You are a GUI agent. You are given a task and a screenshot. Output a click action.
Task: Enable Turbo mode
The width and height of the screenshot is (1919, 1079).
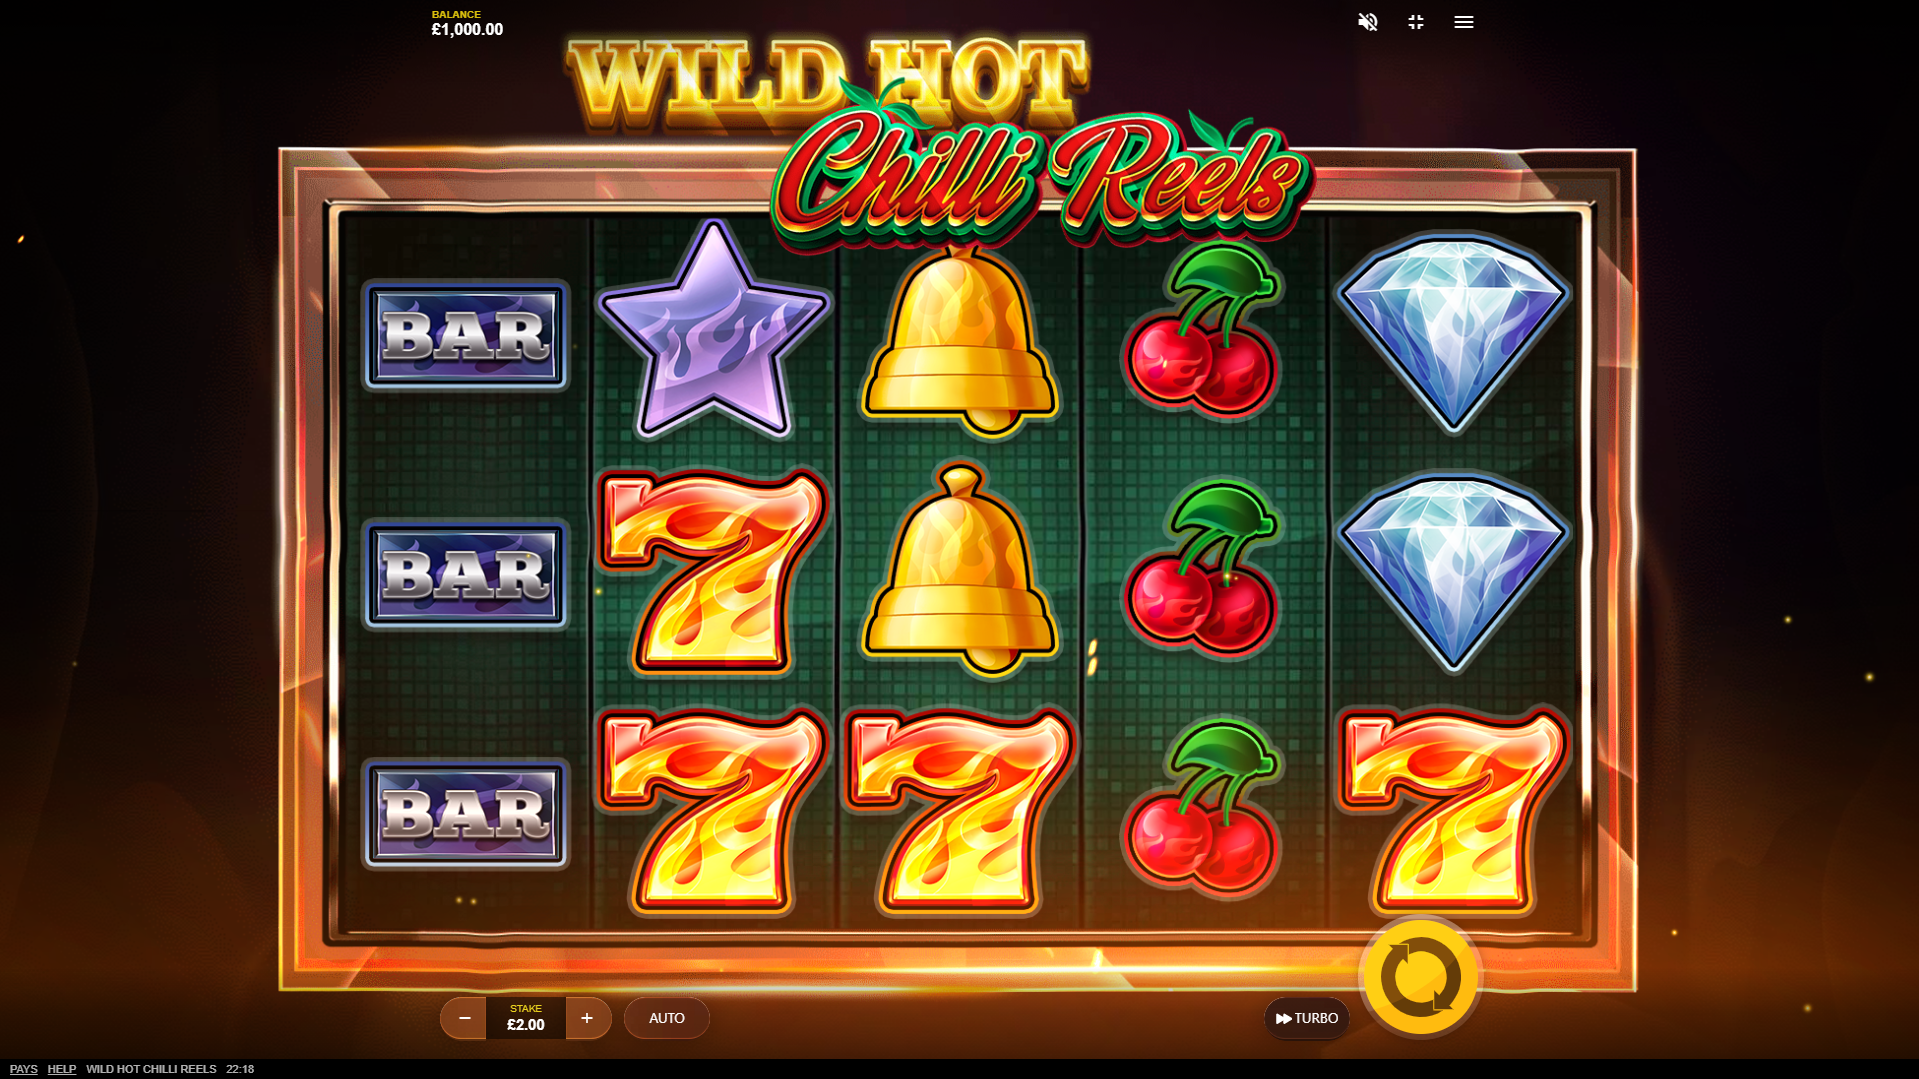click(x=1306, y=1018)
